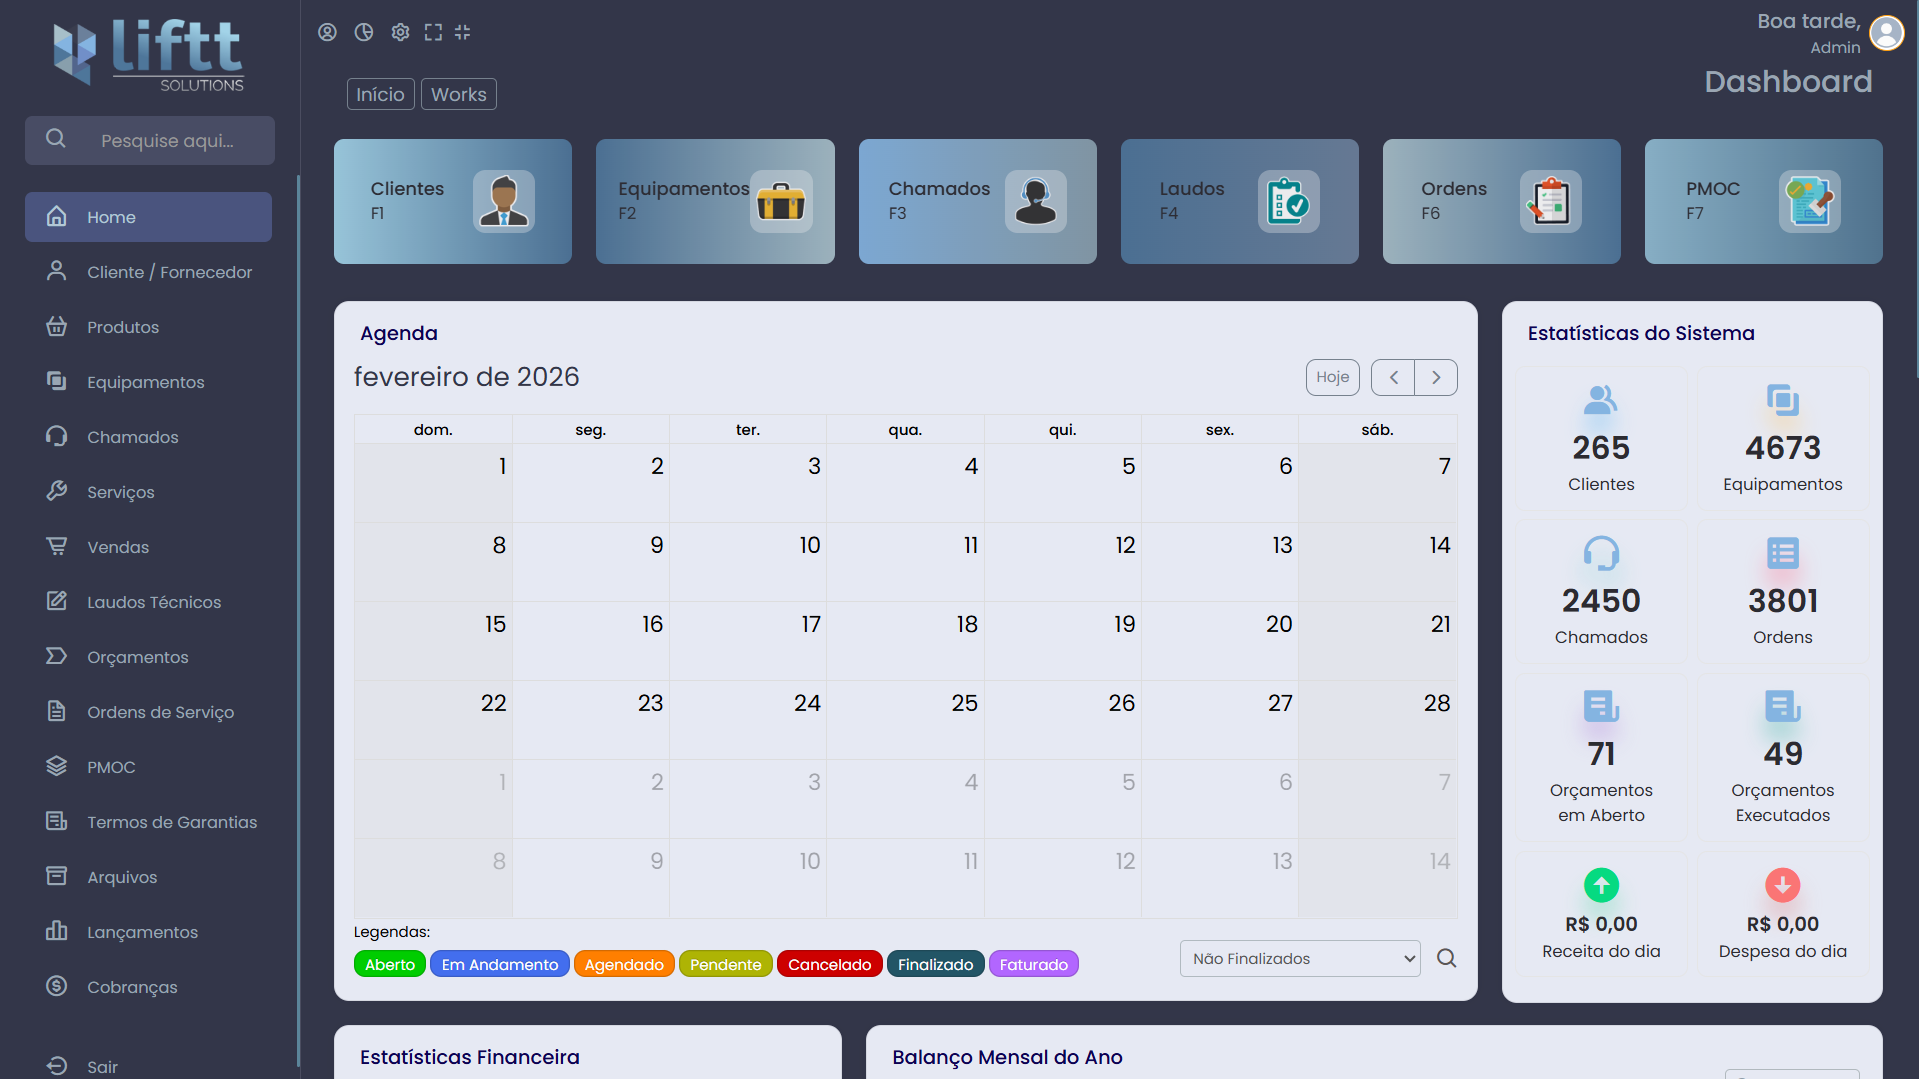Image resolution: width=1919 pixels, height=1079 pixels.
Task: Click the agenda filter search magnifier icon
Action: point(1446,958)
